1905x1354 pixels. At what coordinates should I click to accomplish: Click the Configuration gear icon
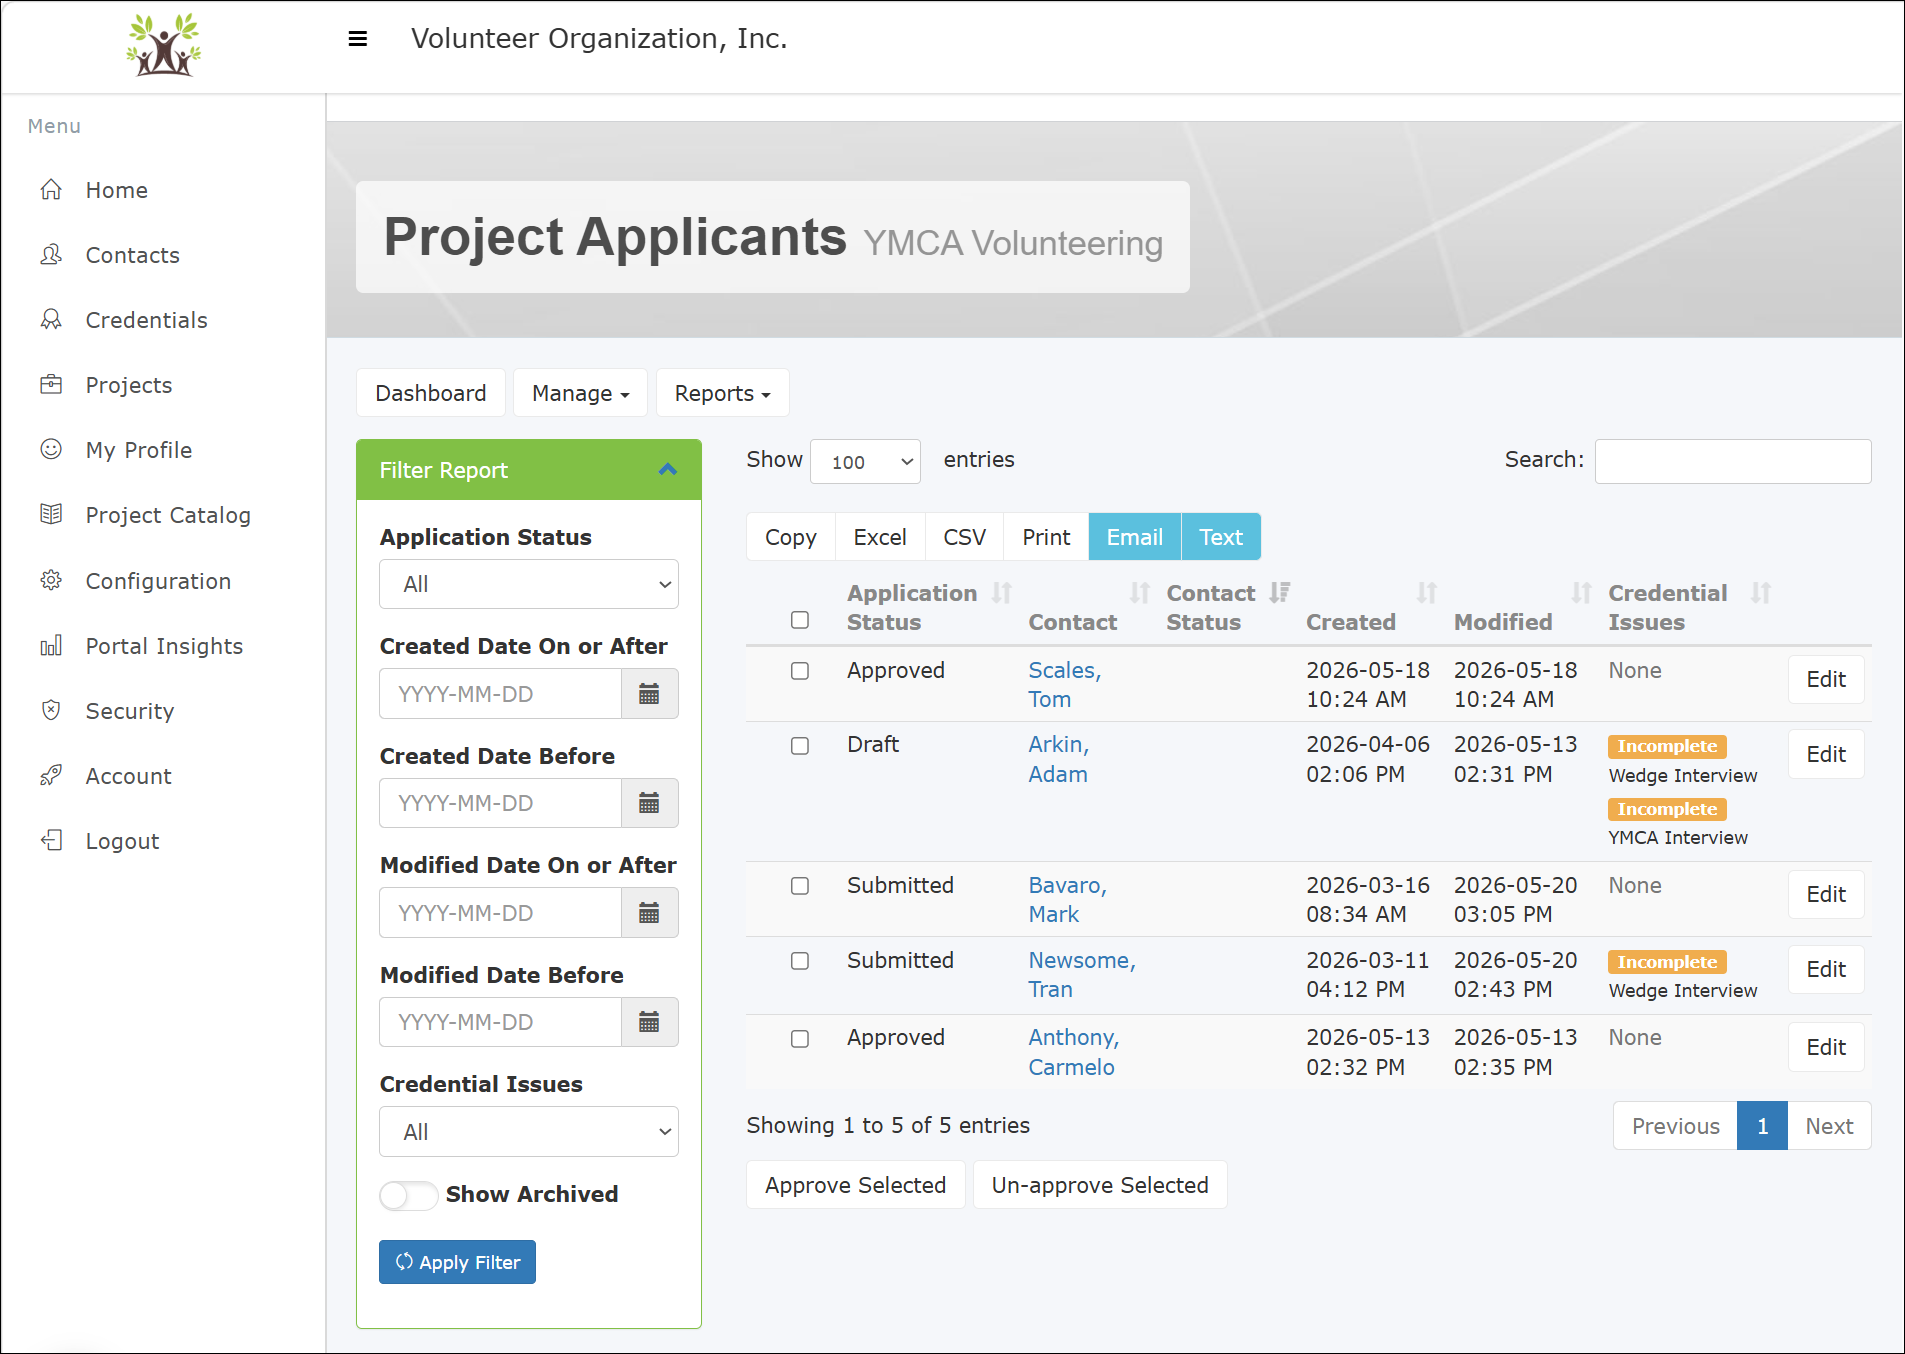click(x=51, y=580)
